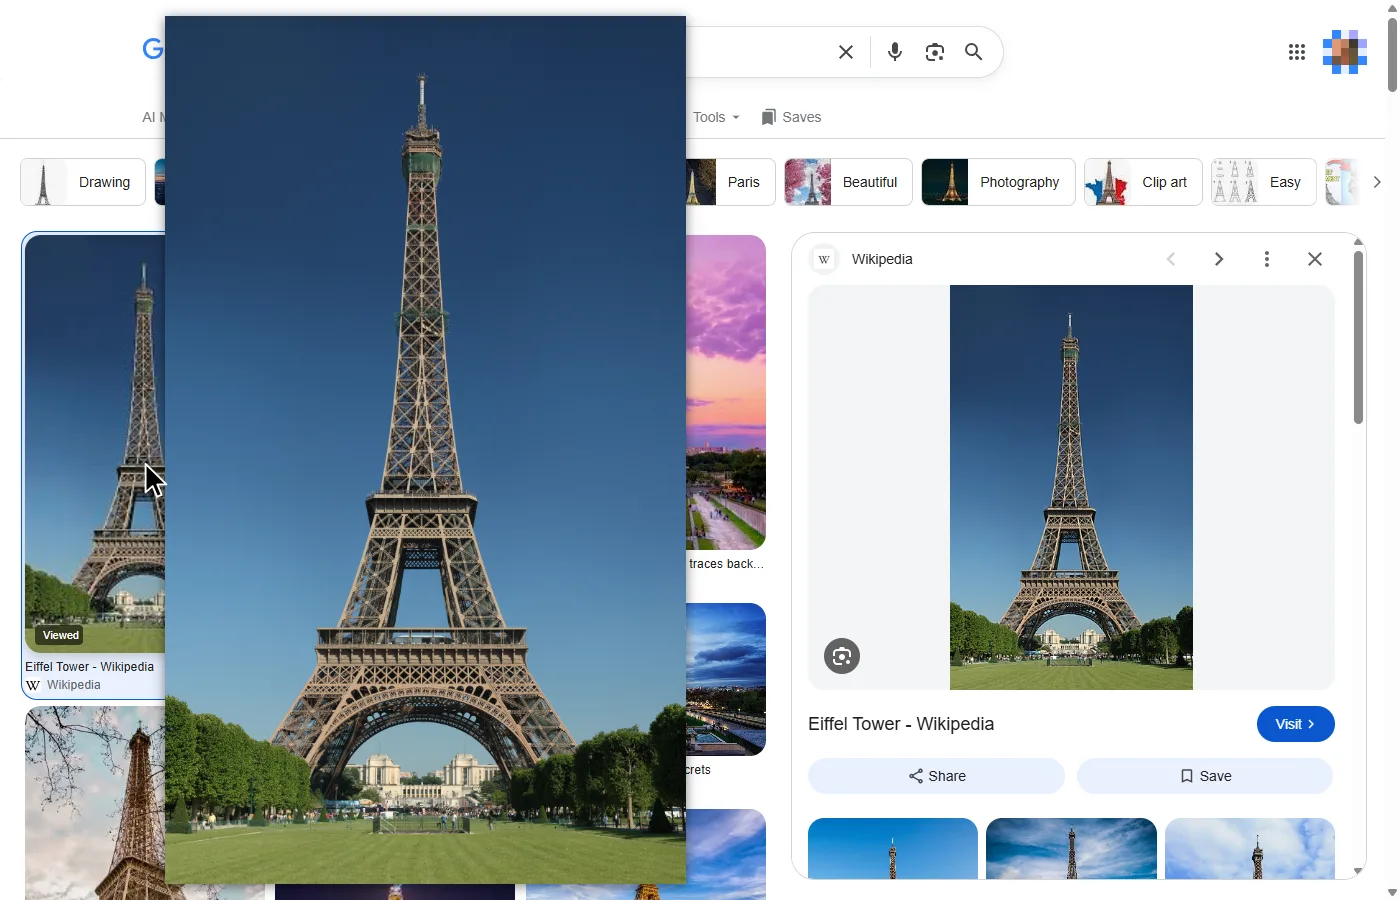
Task: Open third related image under Save button
Action: [x=1250, y=849]
